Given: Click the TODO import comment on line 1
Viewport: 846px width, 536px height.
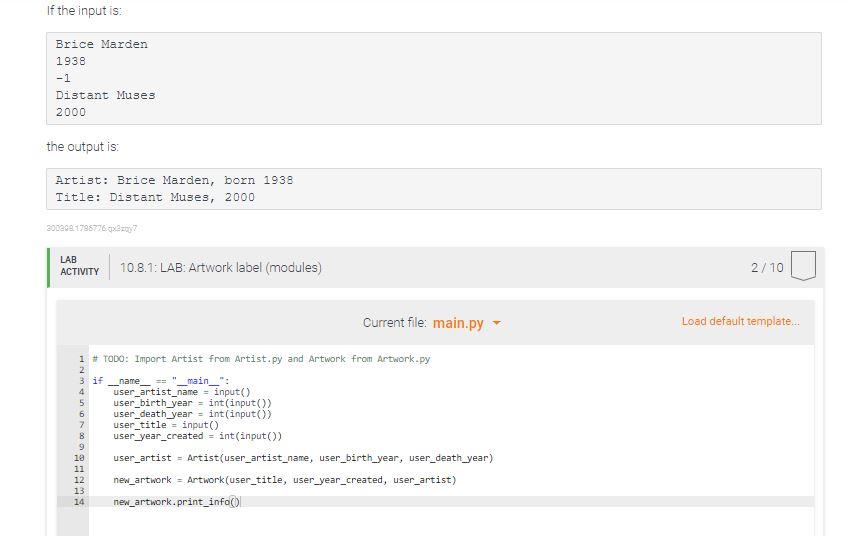Looking at the screenshot, I should [261, 359].
